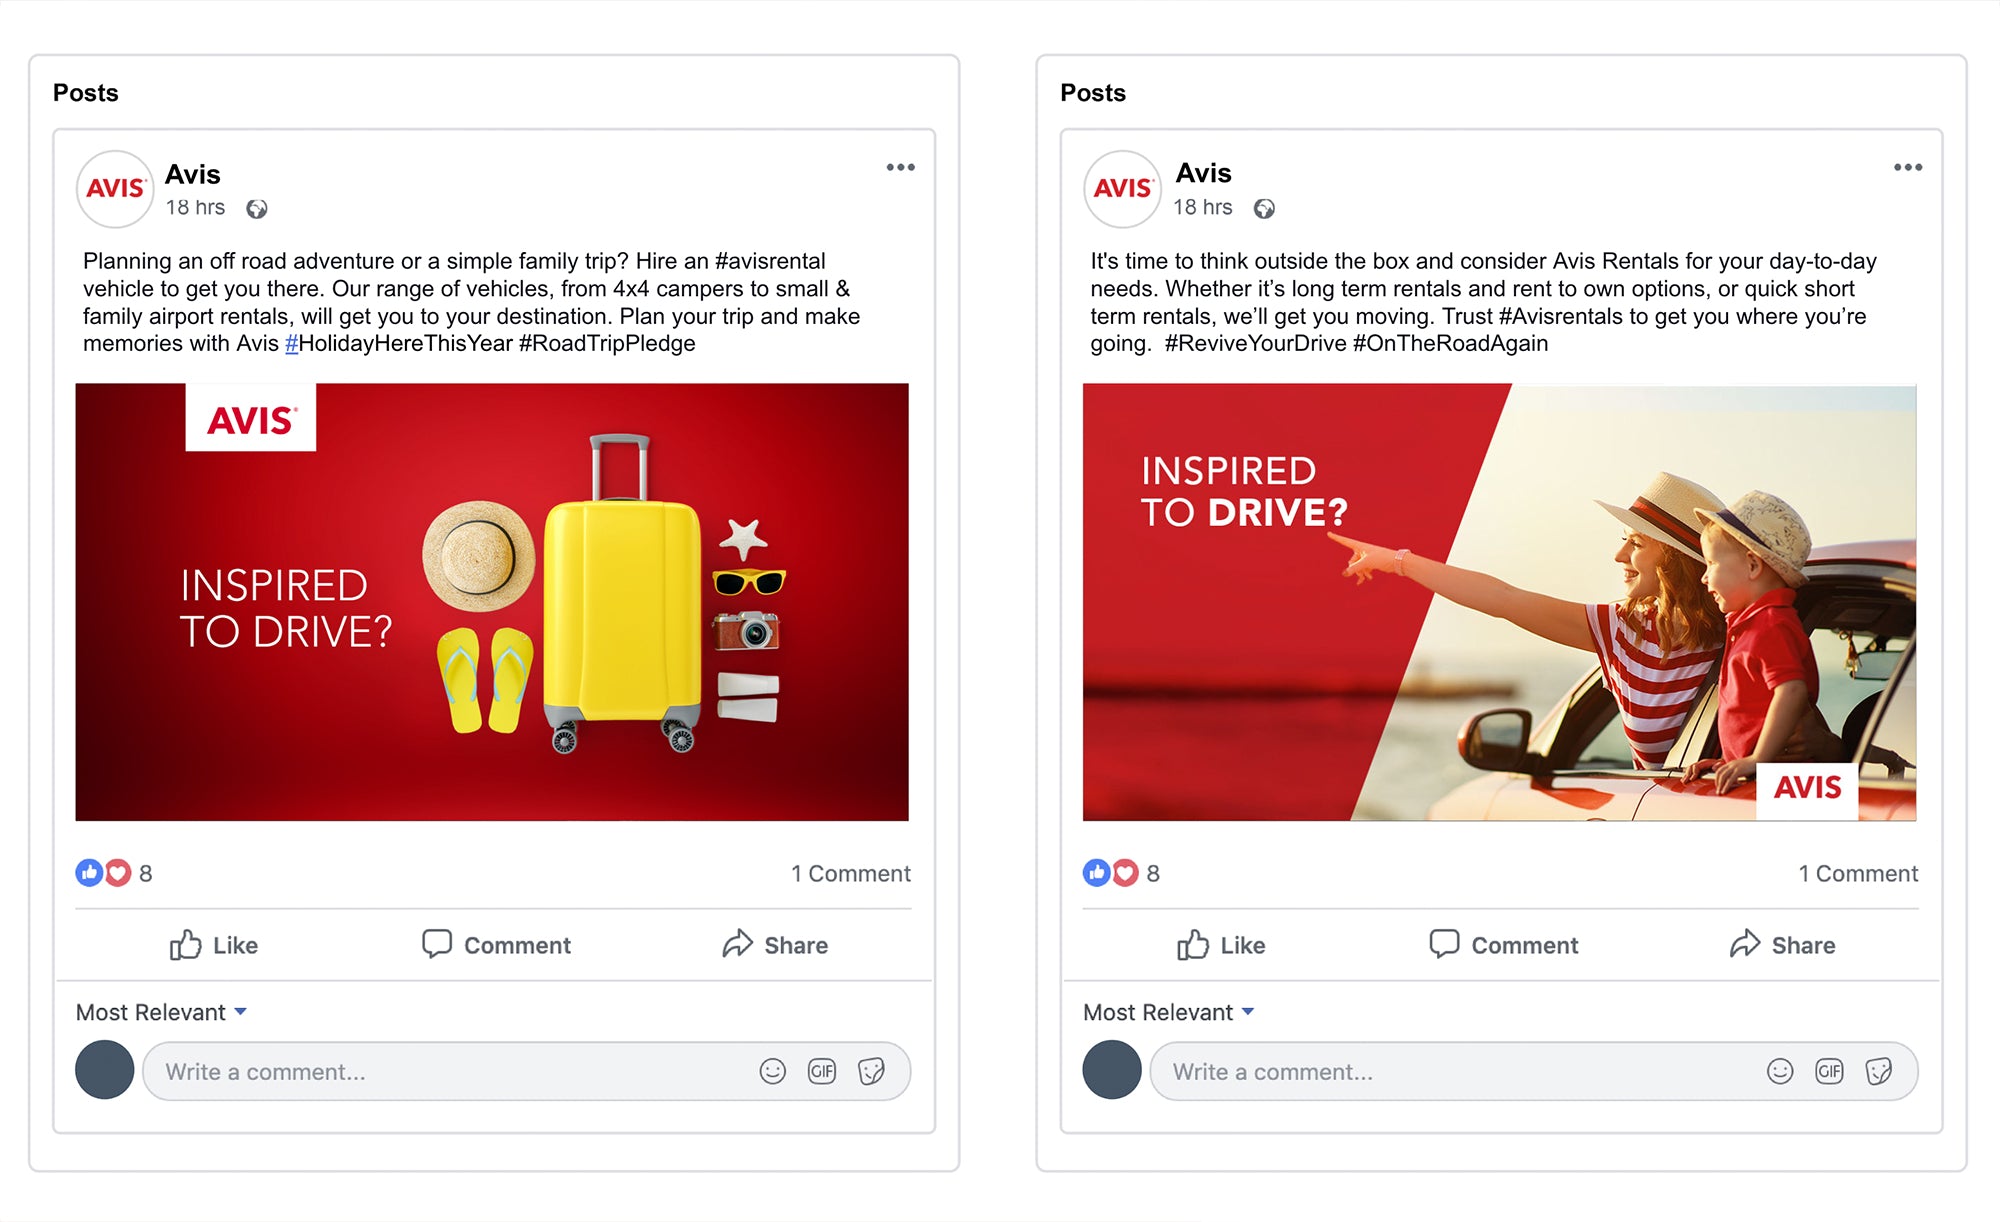Open #HolidayHereThisYear hashtag link
Screen dimensions: 2000x1222
[x=399, y=343]
